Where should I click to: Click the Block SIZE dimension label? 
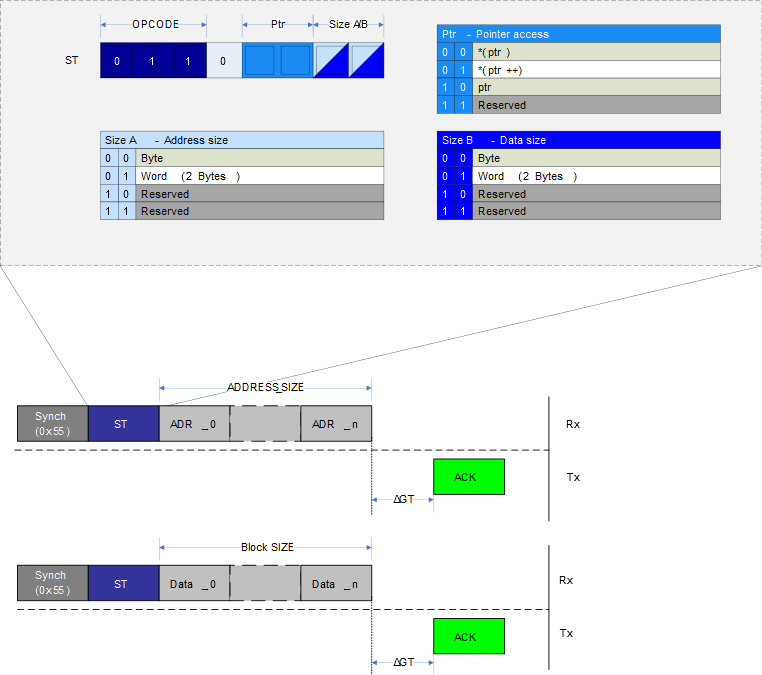[267, 547]
